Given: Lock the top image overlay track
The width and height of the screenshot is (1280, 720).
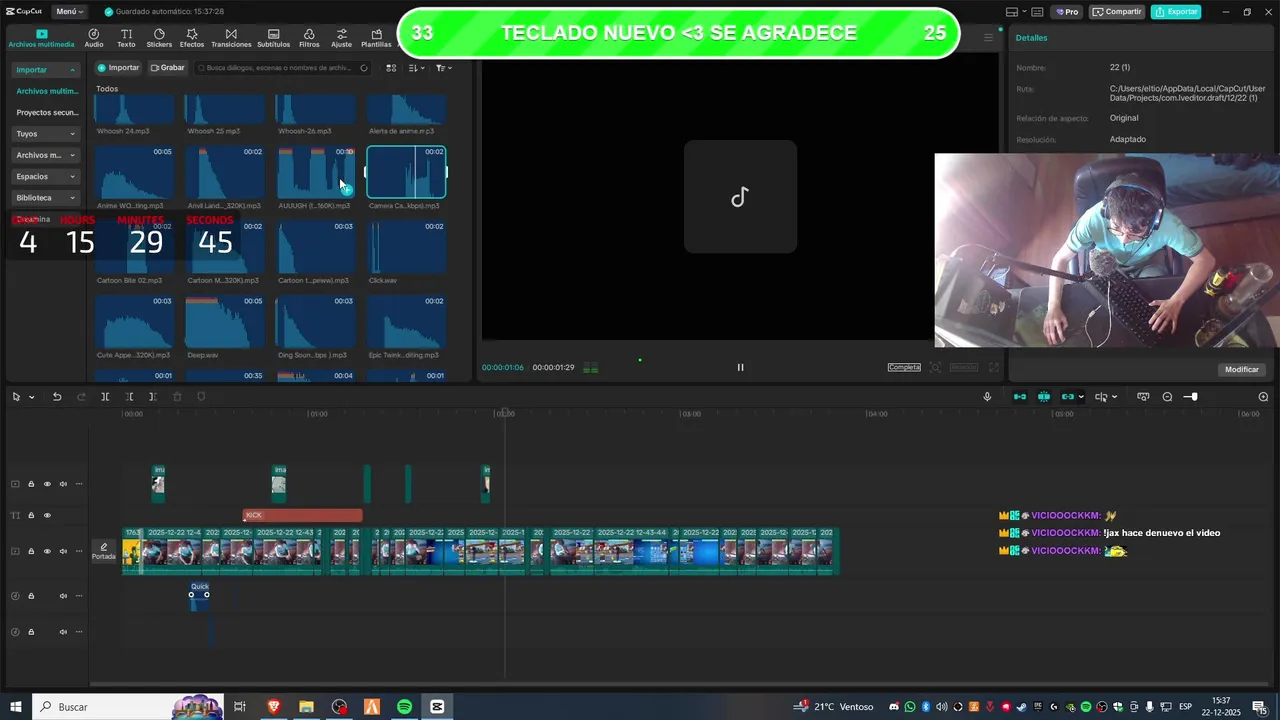Looking at the screenshot, I should (31, 484).
